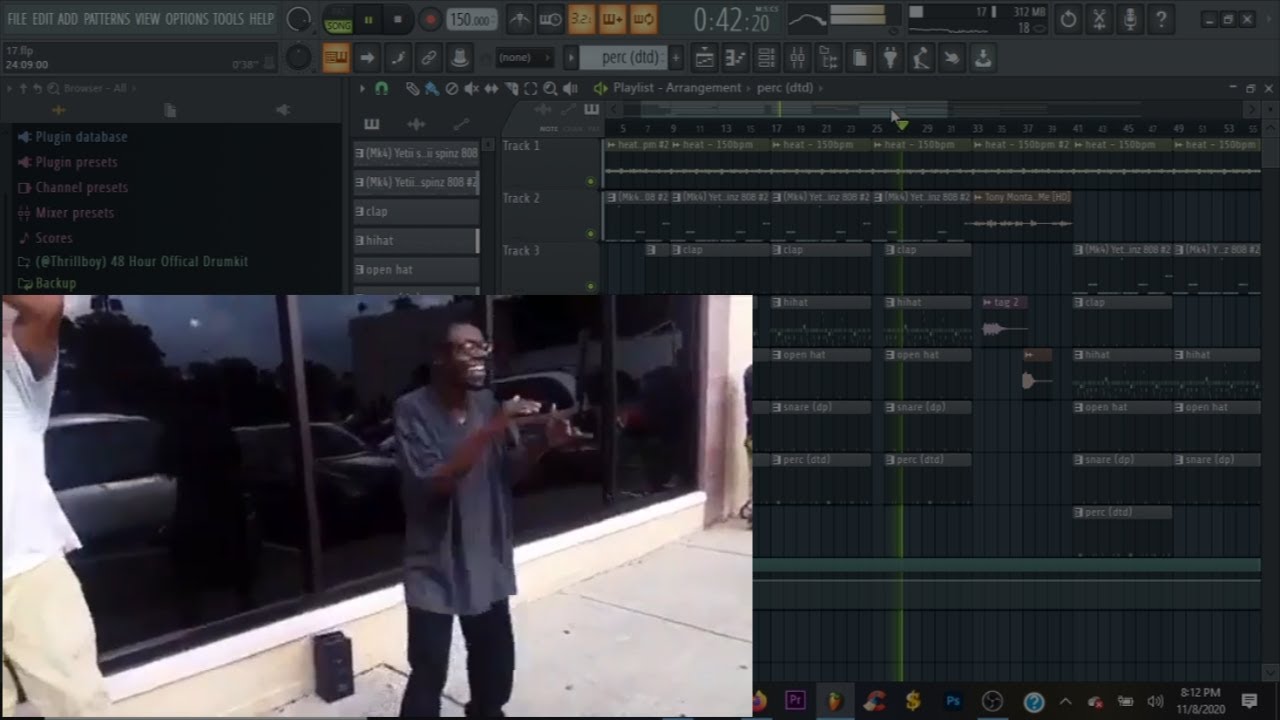1280x720 pixels.
Task: Select the clap pattern in picker
Action: pos(416,211)
